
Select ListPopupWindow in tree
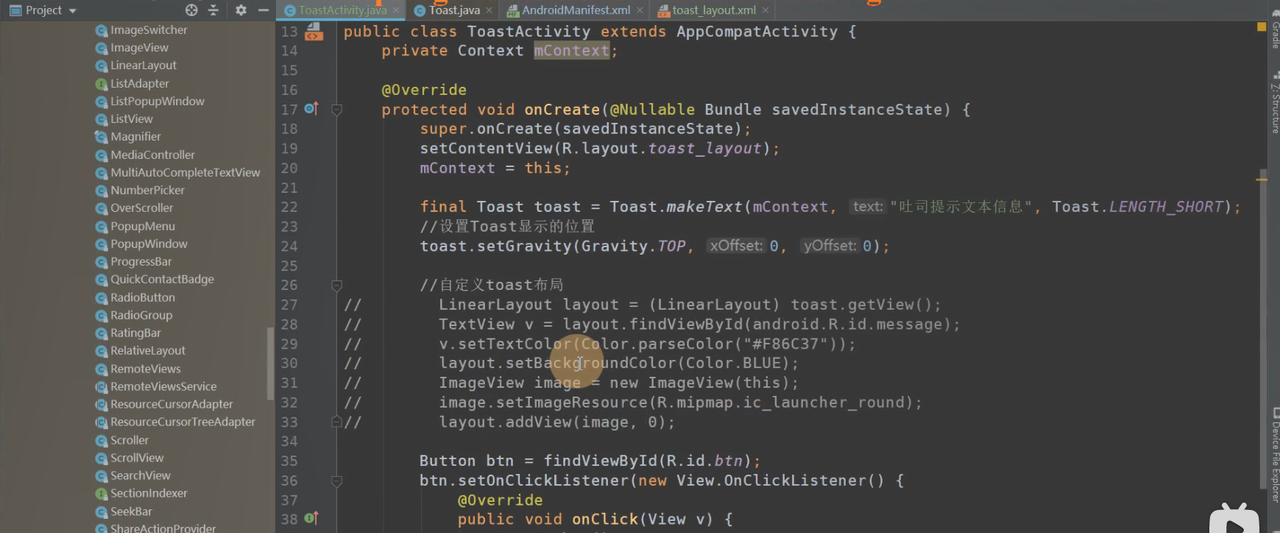point(157,101)
